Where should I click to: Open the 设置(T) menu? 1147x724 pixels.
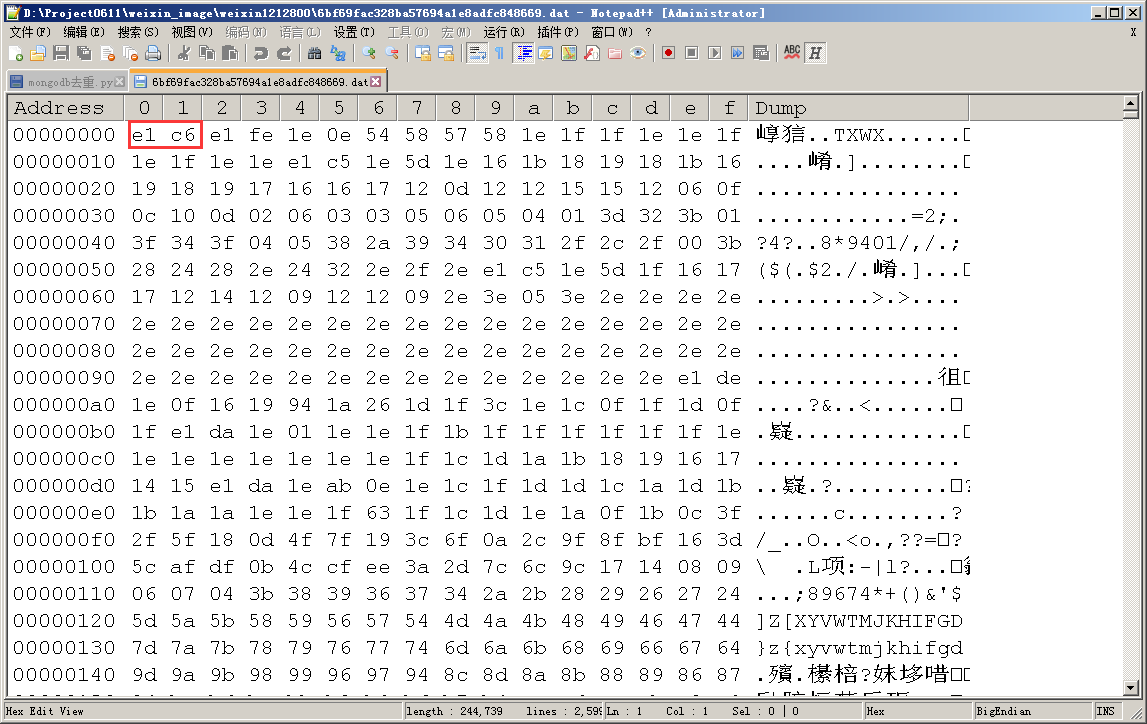[354, 32]
